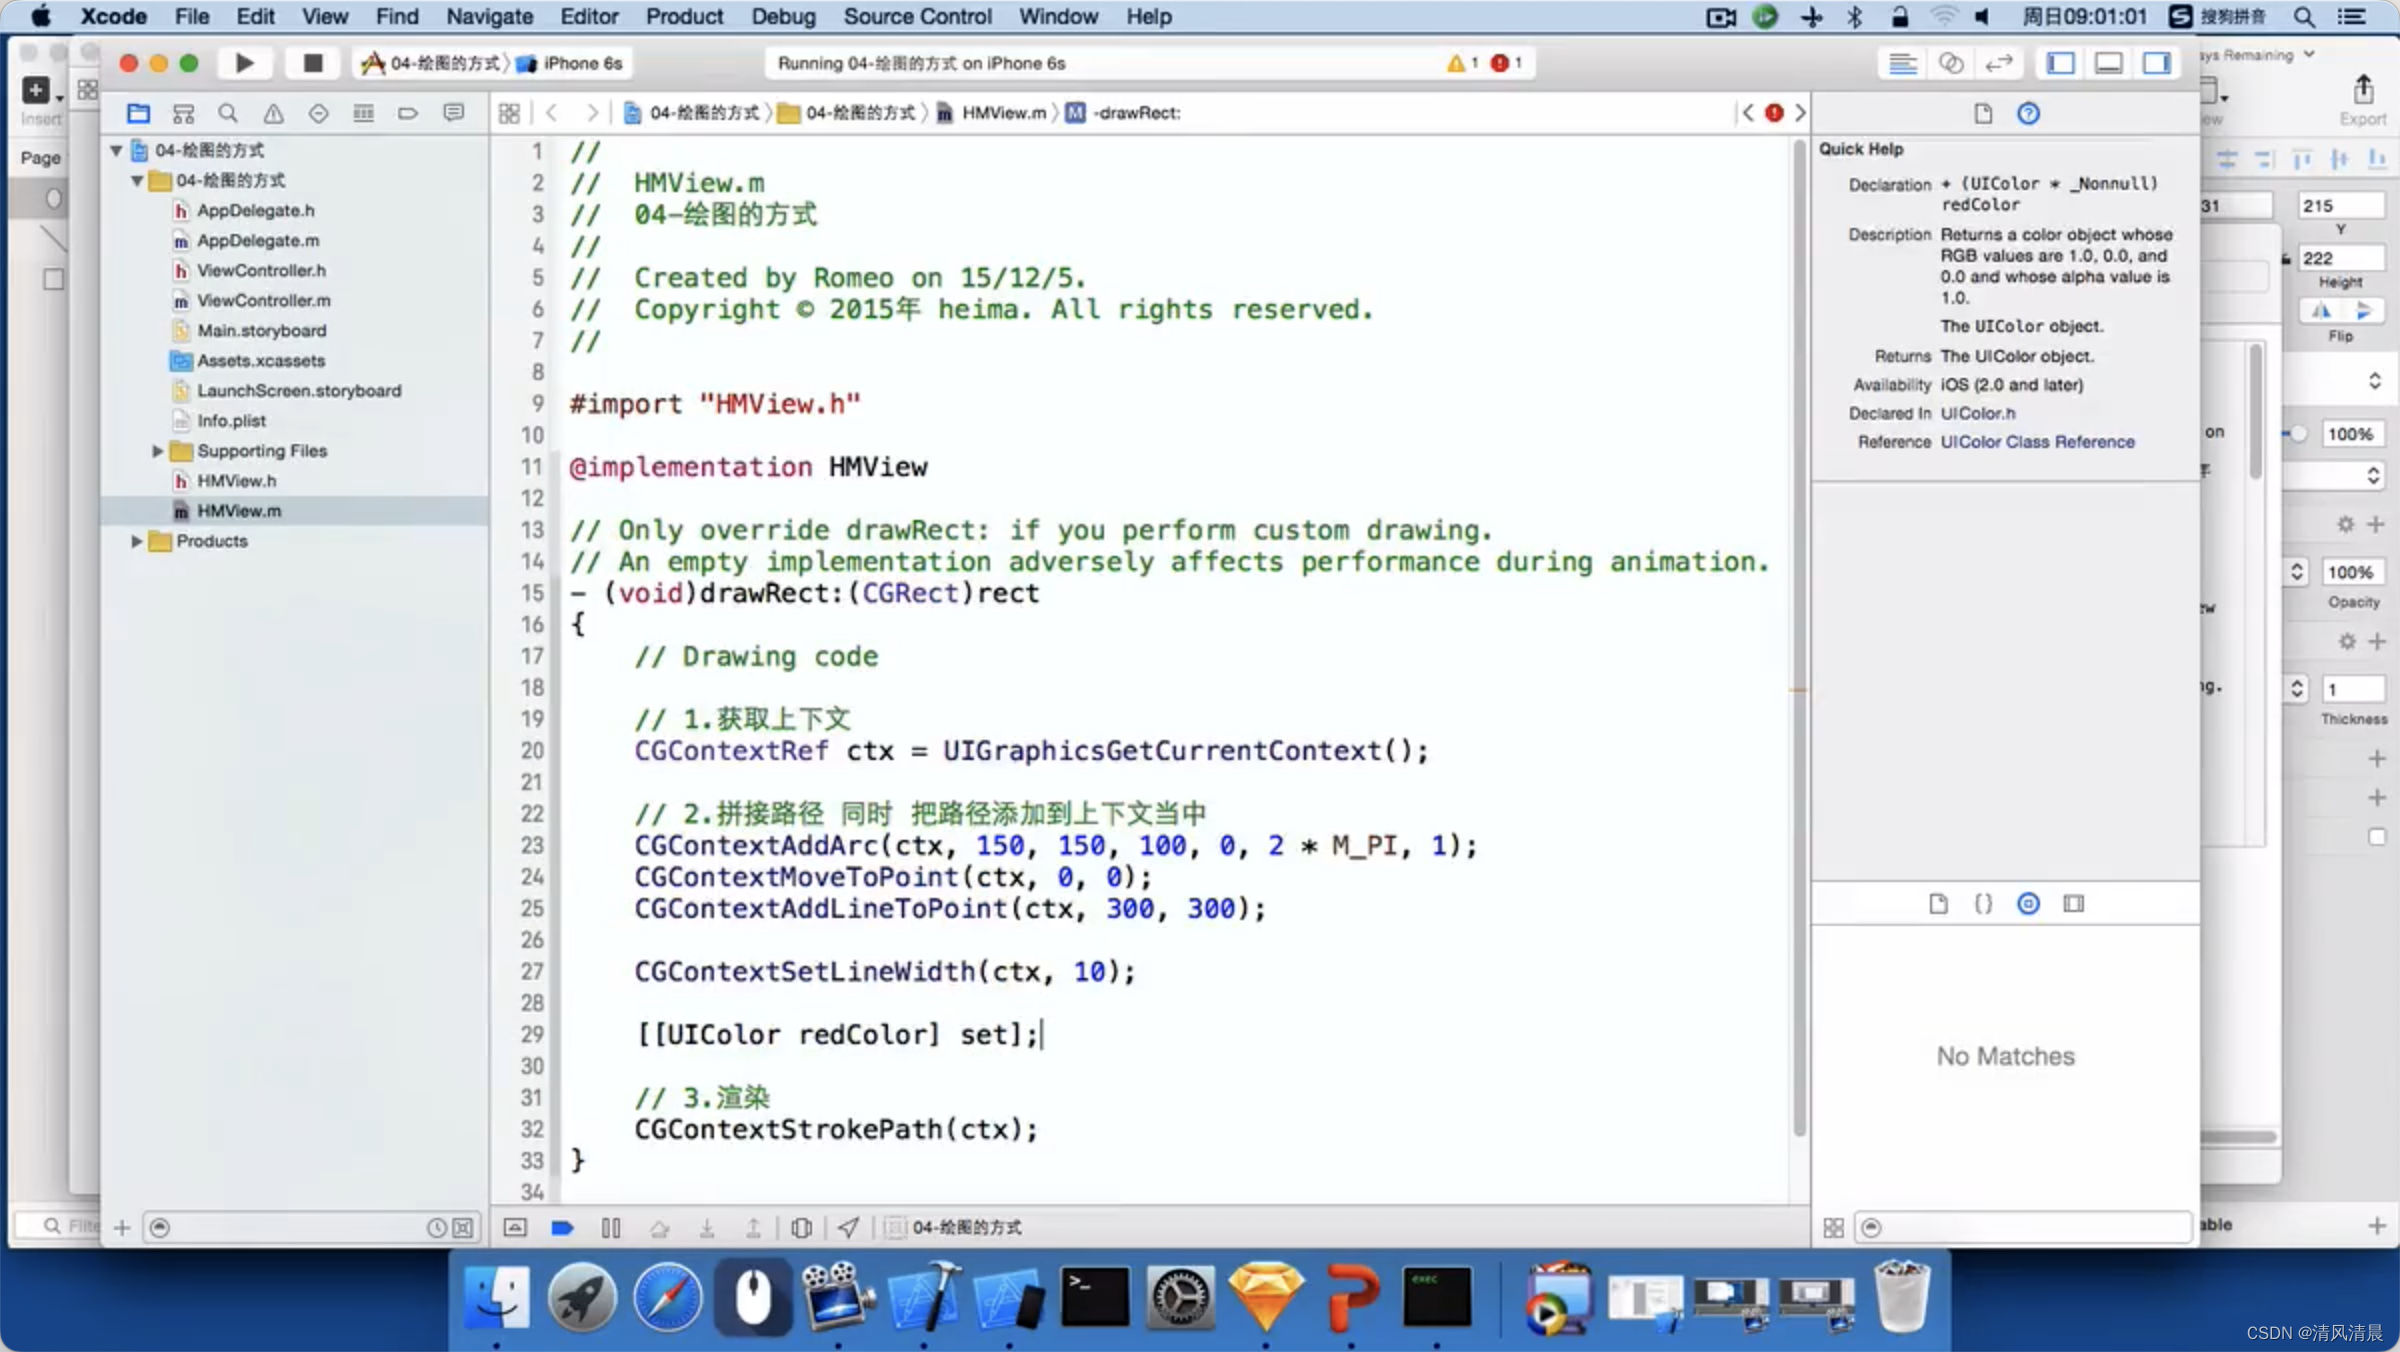Click Step into in debug bar
2400x1352 pixels.
point(707,1227)
